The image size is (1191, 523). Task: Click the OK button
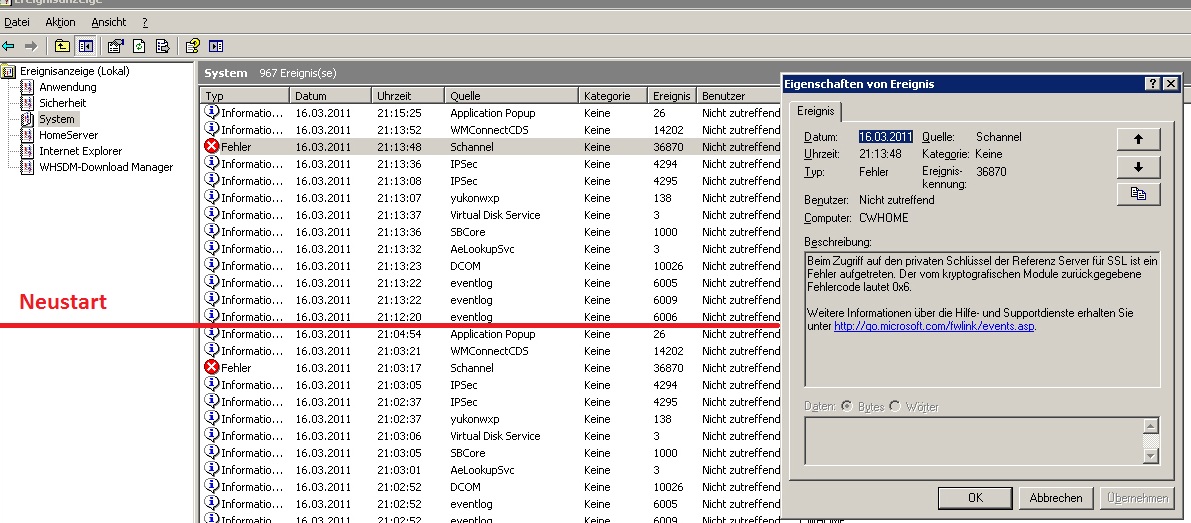pyautogui.click(x=975, y=498)
